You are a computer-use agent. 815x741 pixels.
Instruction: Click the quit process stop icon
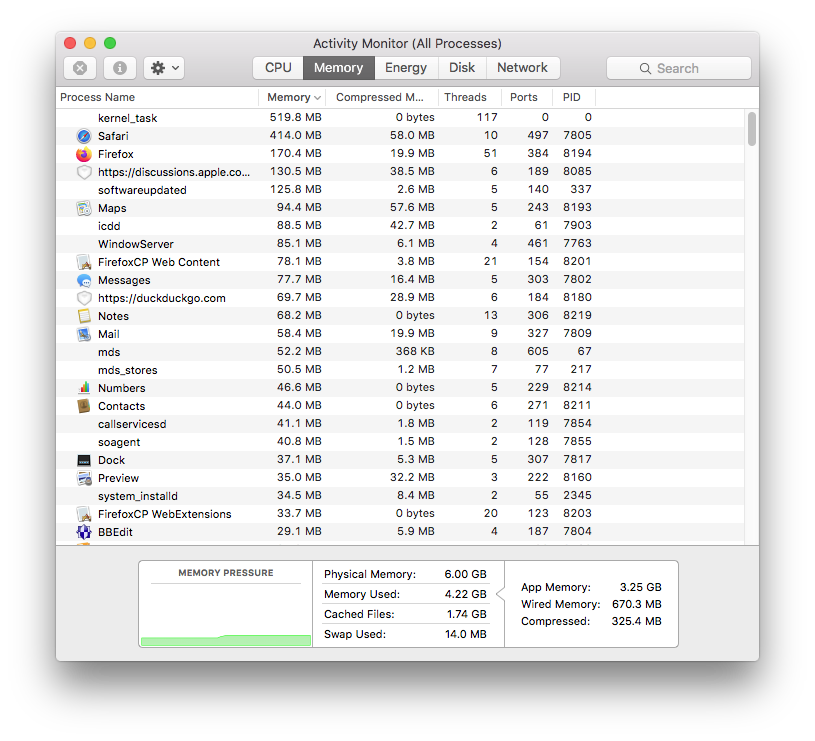tap(80, 68)
